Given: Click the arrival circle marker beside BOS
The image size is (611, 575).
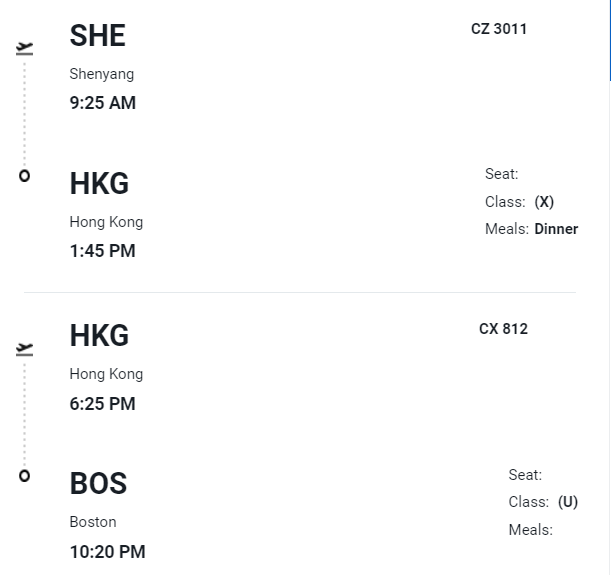Looking at the screenshot, I should pyautogui.click(x=24, y=475).
